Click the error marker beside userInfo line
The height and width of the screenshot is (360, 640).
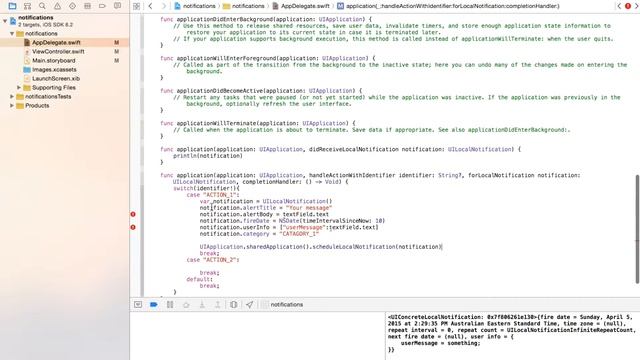[133, 227]
